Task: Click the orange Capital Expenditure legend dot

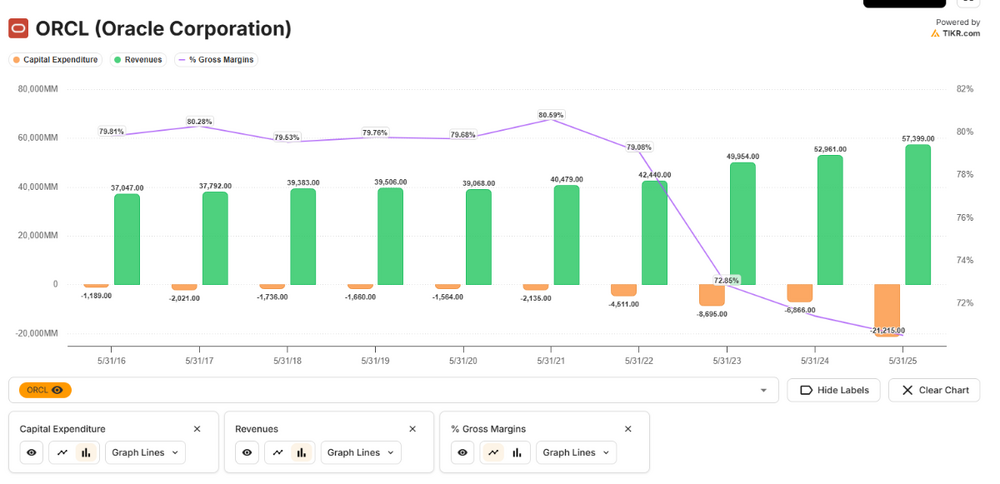Action: click(17, 60)
